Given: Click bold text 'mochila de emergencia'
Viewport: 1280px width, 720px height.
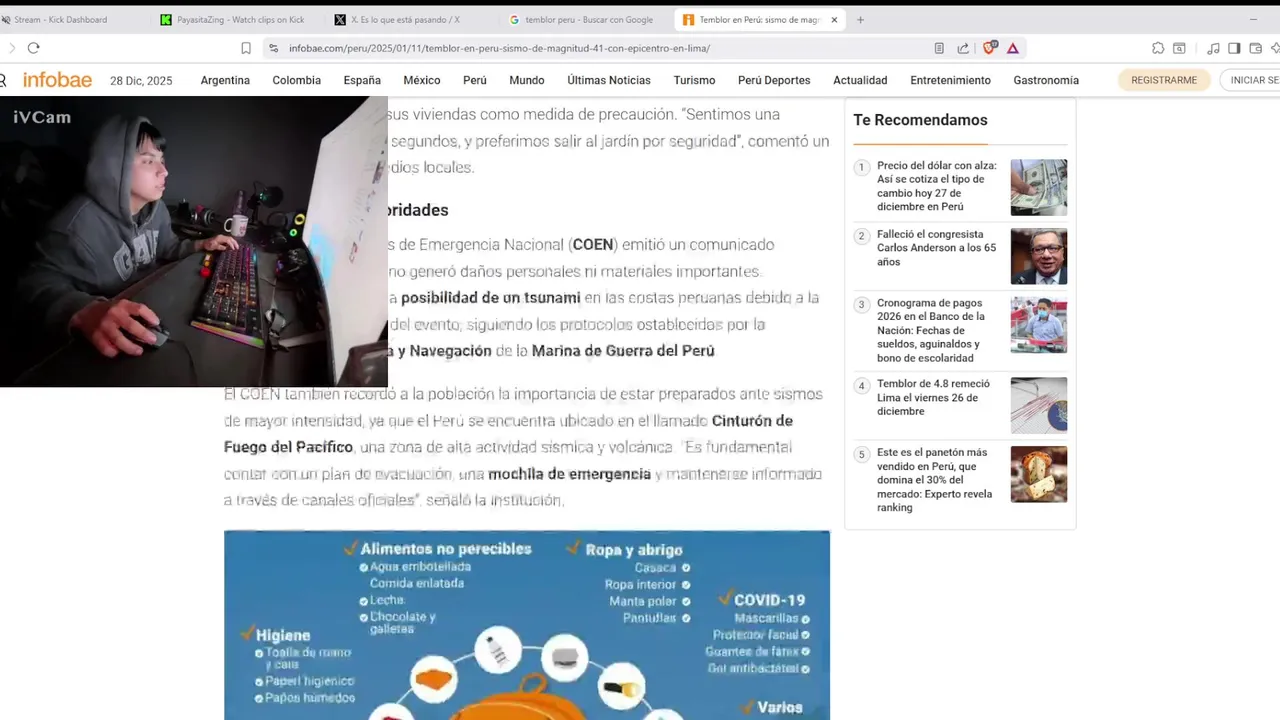Looking at the screenshot, I should (x=570, y=474).
